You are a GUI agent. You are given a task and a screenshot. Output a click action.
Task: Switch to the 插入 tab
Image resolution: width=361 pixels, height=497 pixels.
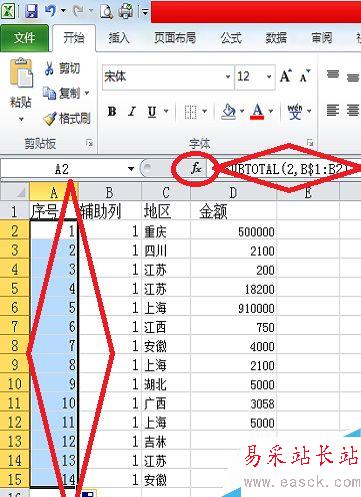119,38
